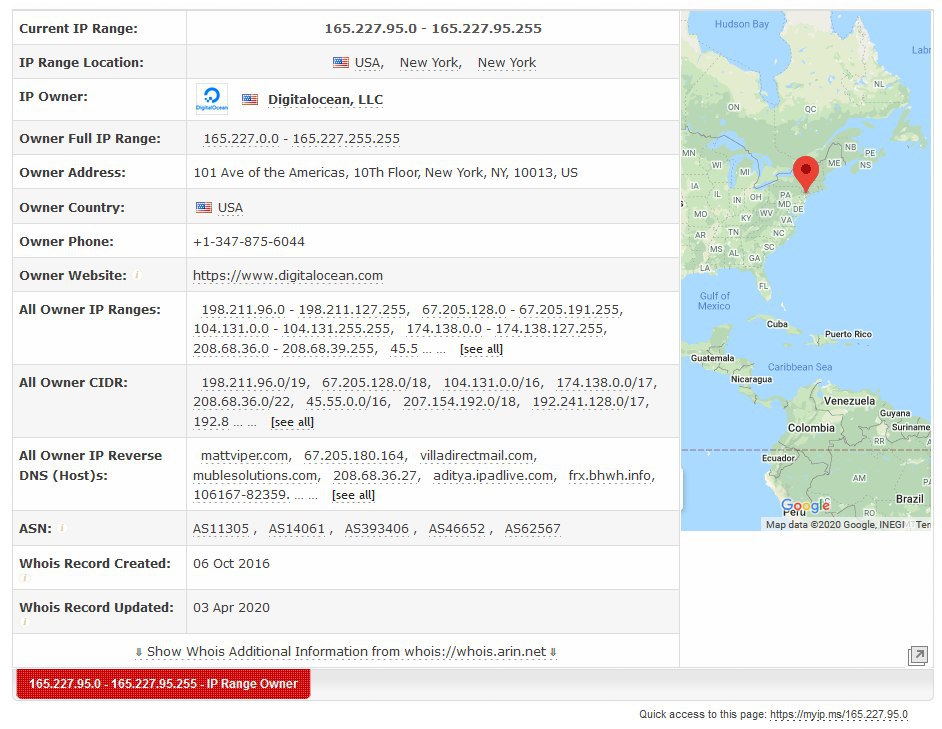This screenshot has height=729, width=942.
Task: Click the created date 06 Oct 2016
Action: 231,564
